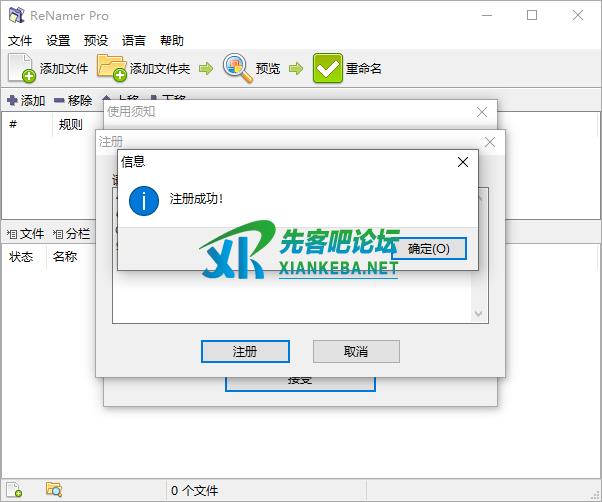Screen dimensions: 602x502
Task: Click the Add Files (添加文件) toolbar icon
Action: pos(22,68)
